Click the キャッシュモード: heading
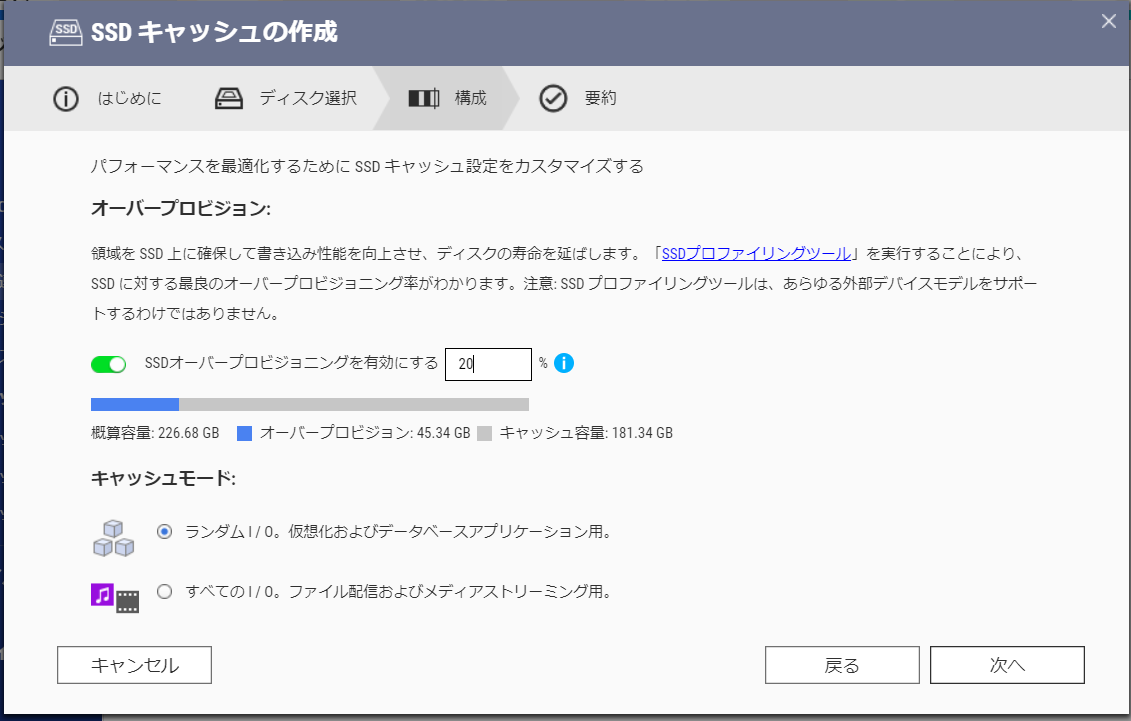This screenshot has width=1131, height=721. pos(164,478)
